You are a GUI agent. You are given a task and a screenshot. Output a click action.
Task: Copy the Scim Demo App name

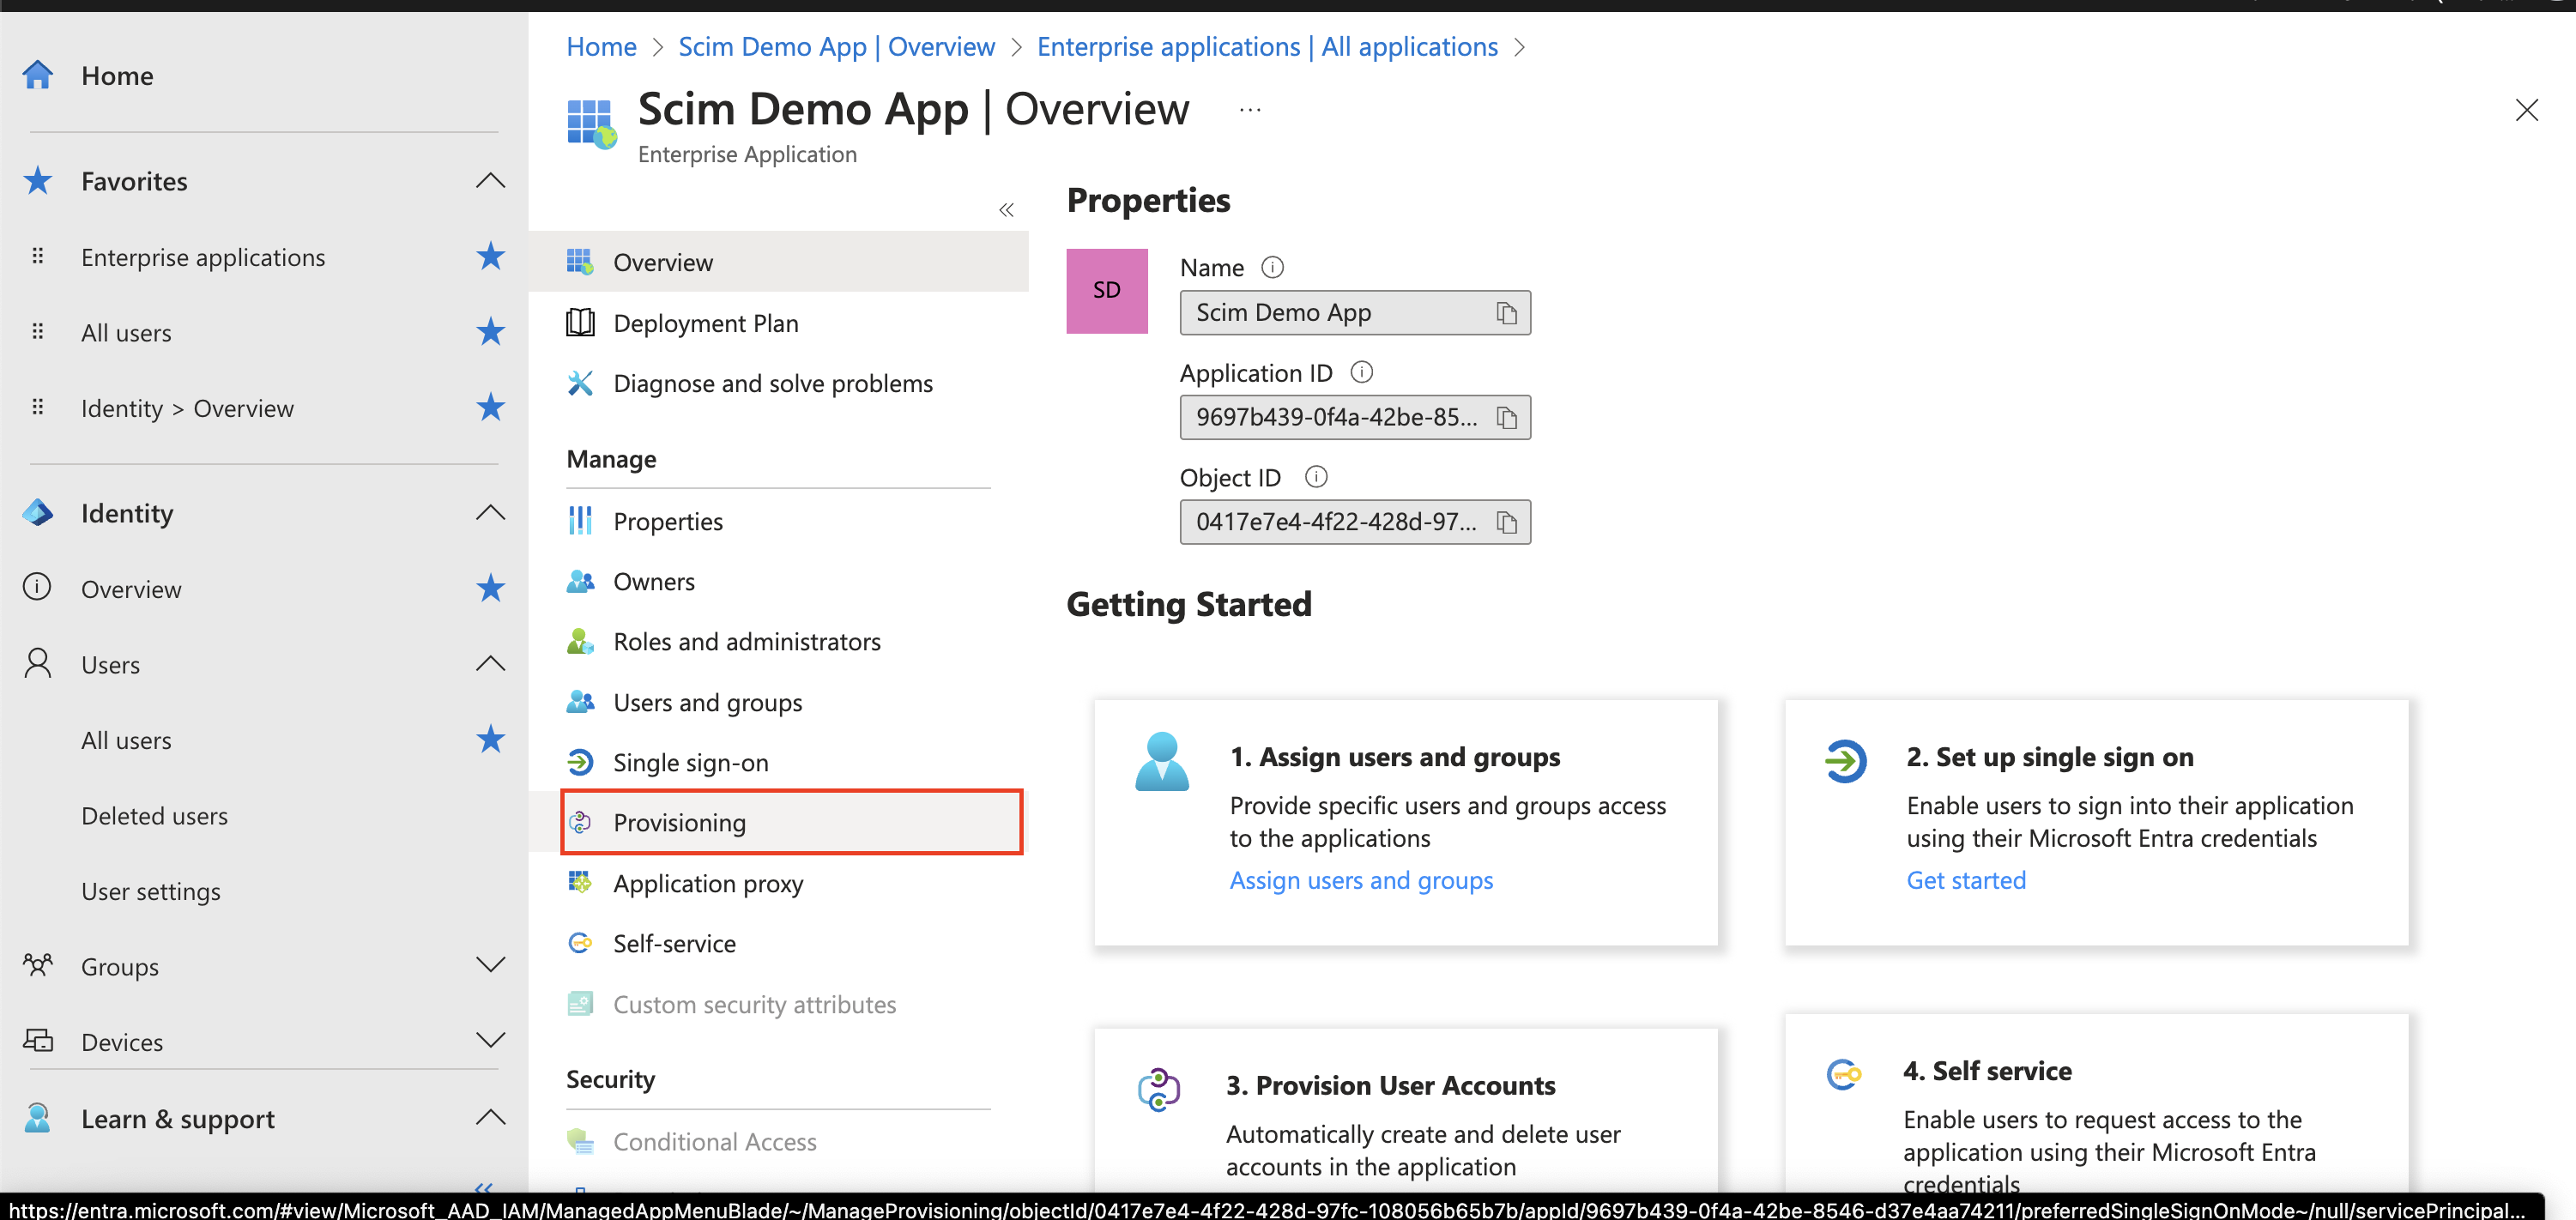click(x=1506, y=313)
